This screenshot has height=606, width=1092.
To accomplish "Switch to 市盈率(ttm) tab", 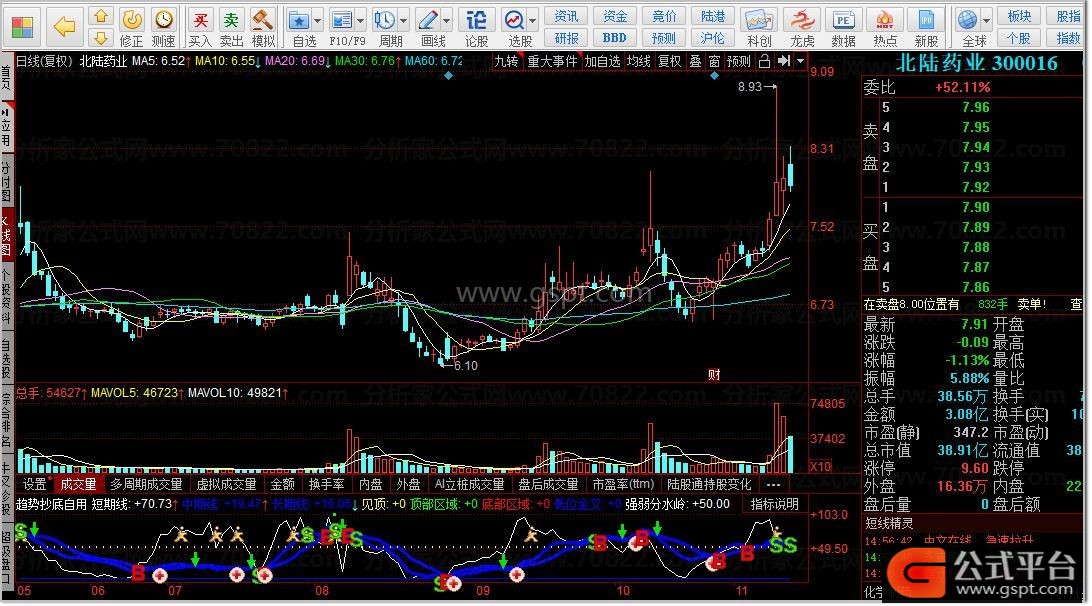I will coord(623,484).
